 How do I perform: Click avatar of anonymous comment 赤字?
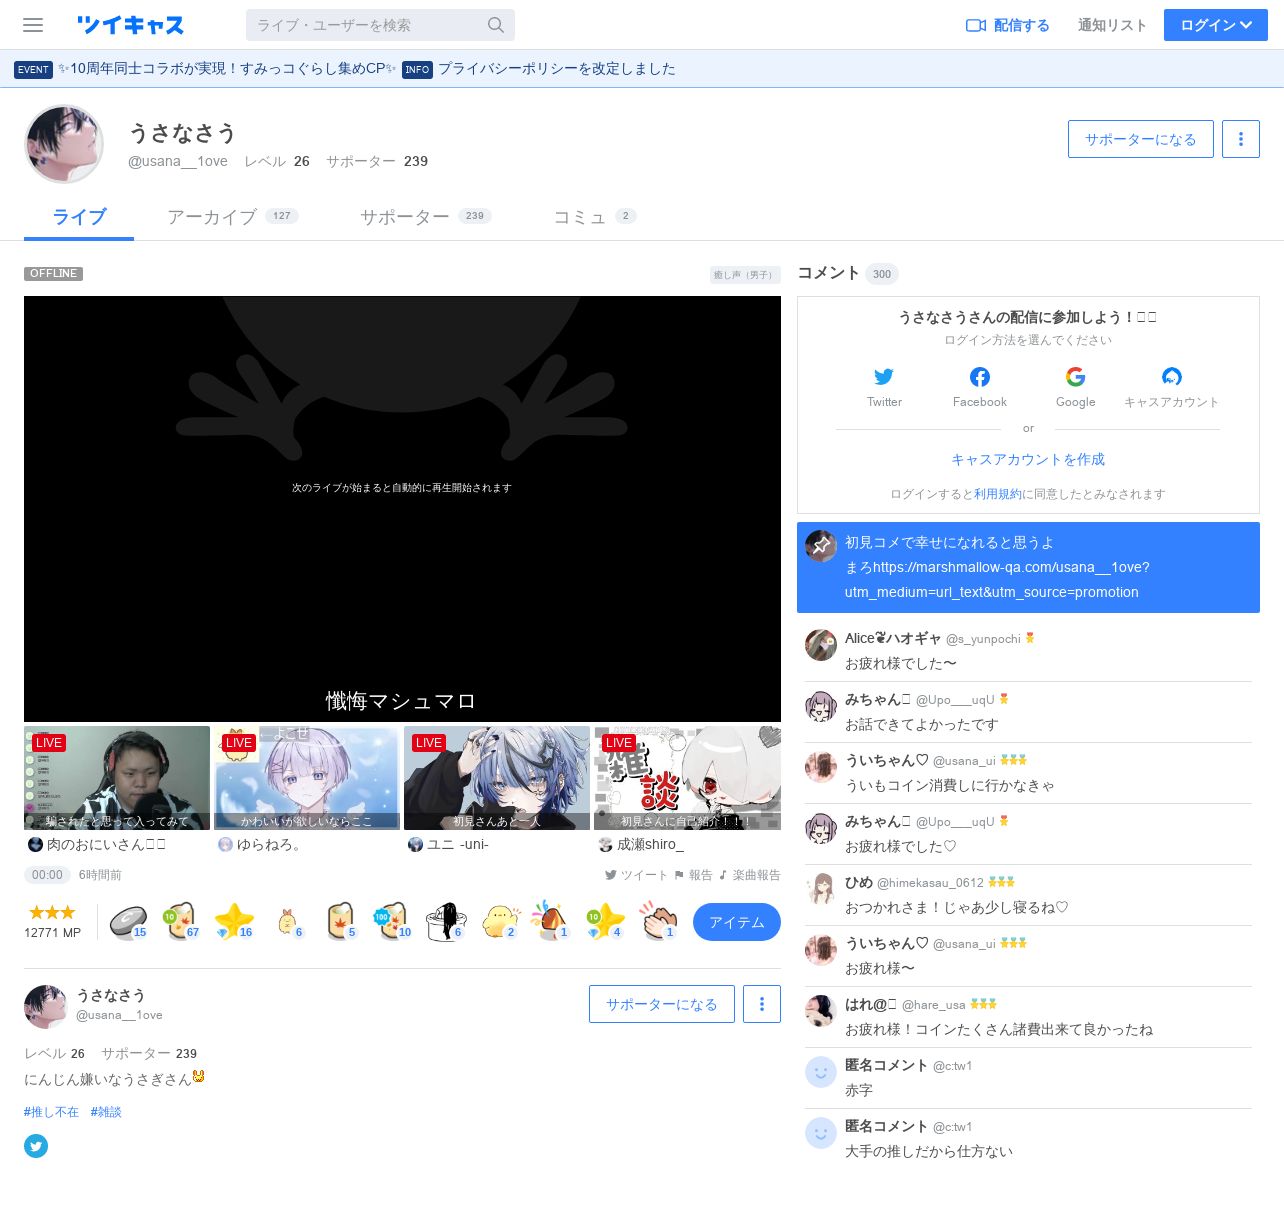tap(821, 1072)
